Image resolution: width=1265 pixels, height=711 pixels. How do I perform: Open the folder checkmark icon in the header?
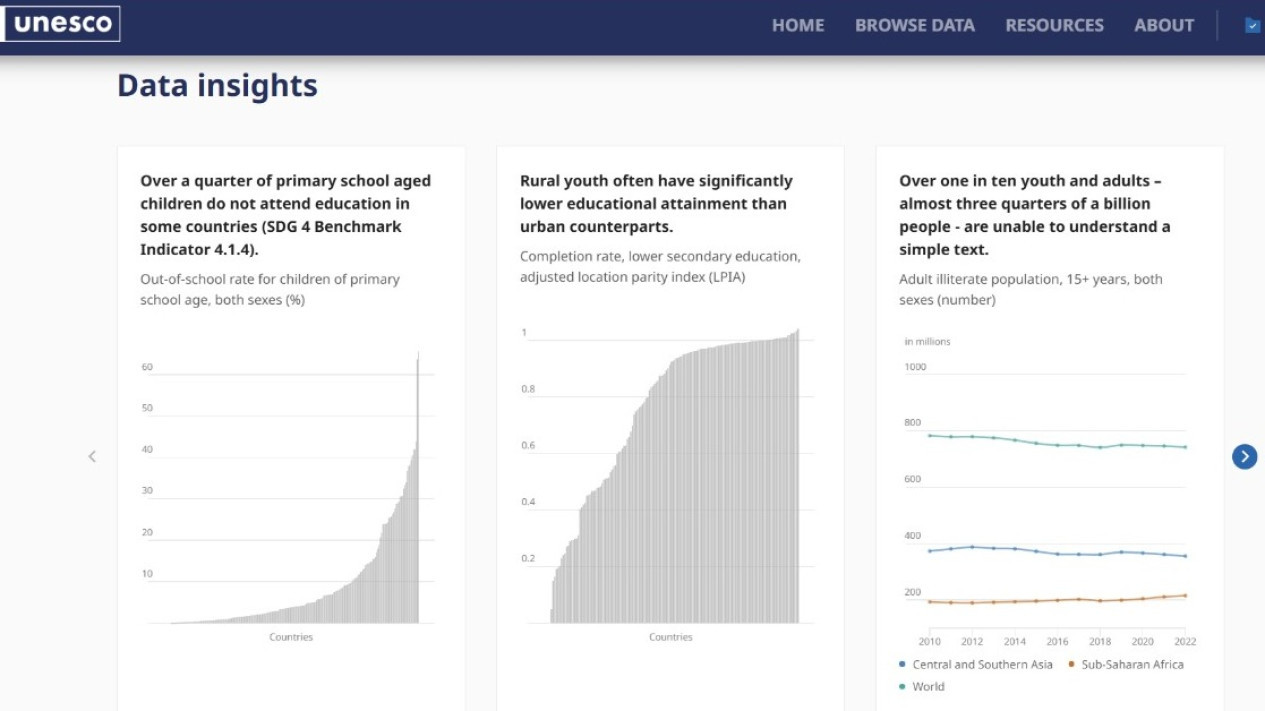click(1252, 25)
